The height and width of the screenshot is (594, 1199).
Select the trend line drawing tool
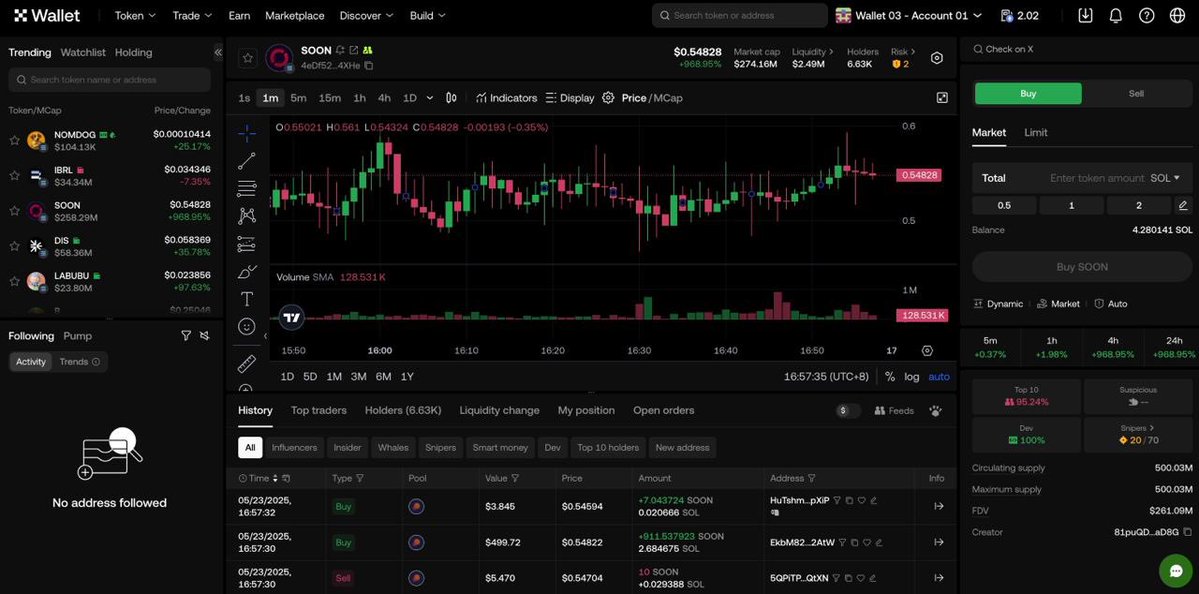(x=246, y=161)
